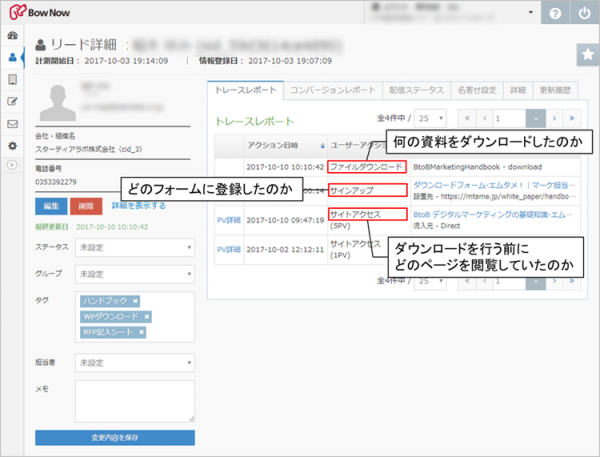The height and width of the screenshot is (457, 600).
Task: Open the settings gear icon in sidebar
Action: pyautogui.click(x=12, y=145)
